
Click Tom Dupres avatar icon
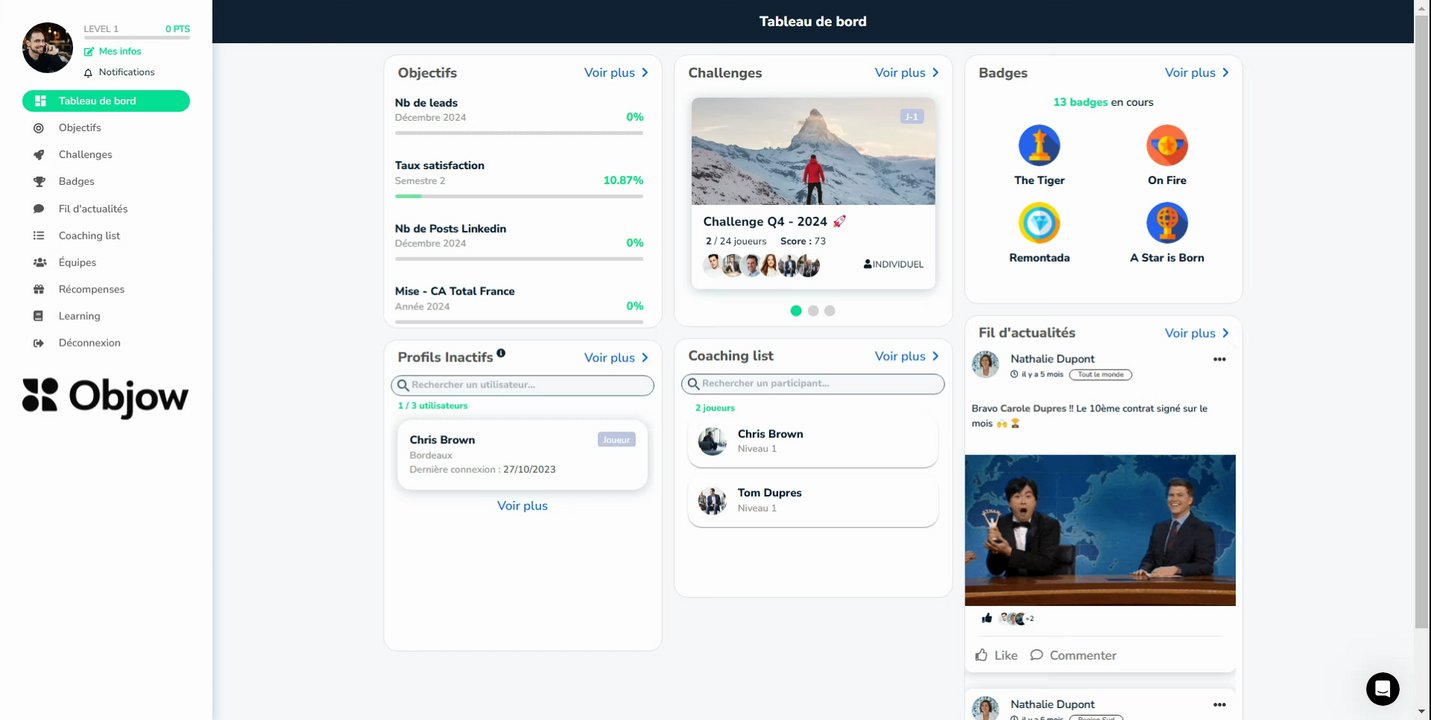point(712,500)
